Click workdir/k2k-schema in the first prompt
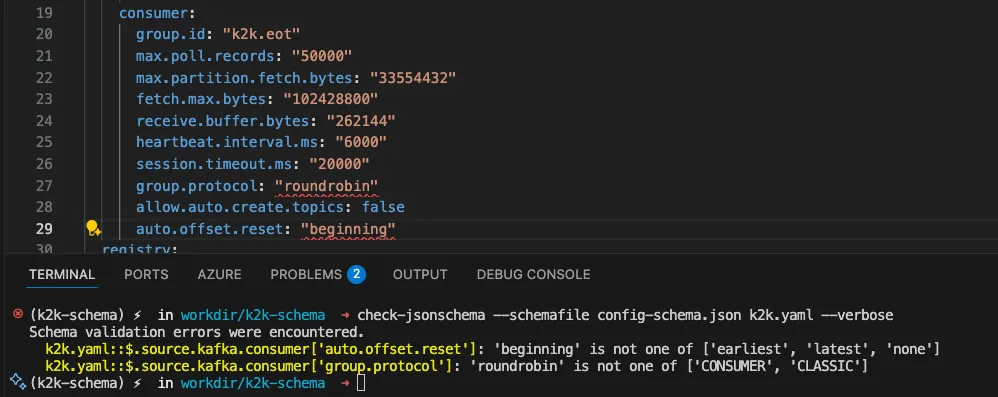Viewport: 998px width, 397px height. click(253, 315)
